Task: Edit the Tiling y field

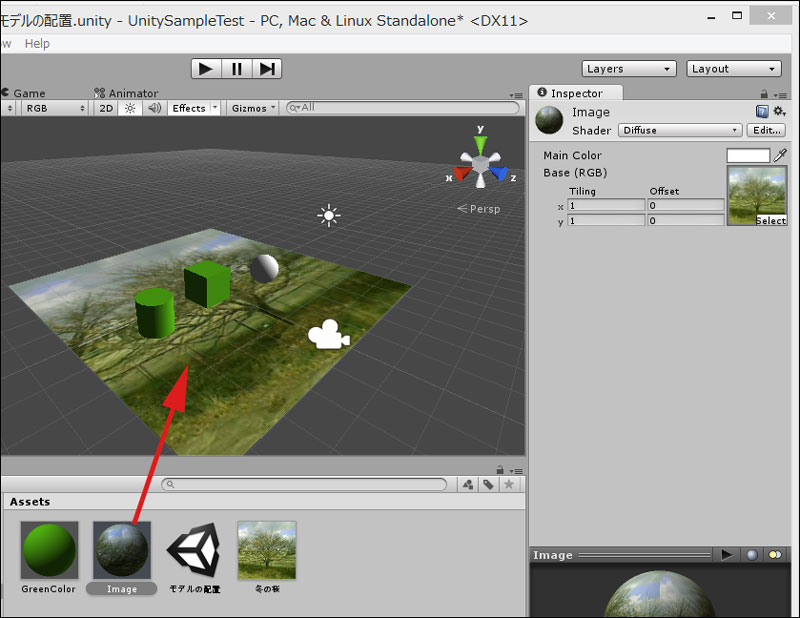Action: [x=606, y=220]
